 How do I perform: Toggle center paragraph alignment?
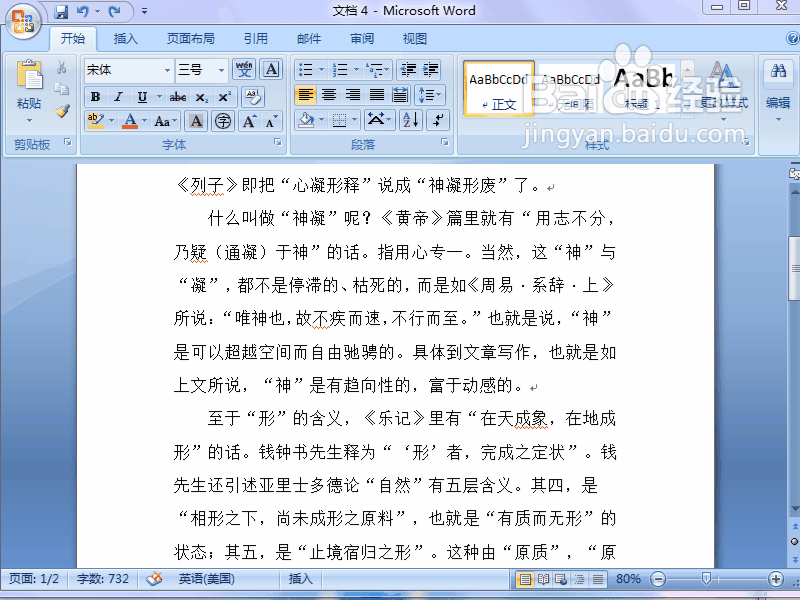pos(329,94)
